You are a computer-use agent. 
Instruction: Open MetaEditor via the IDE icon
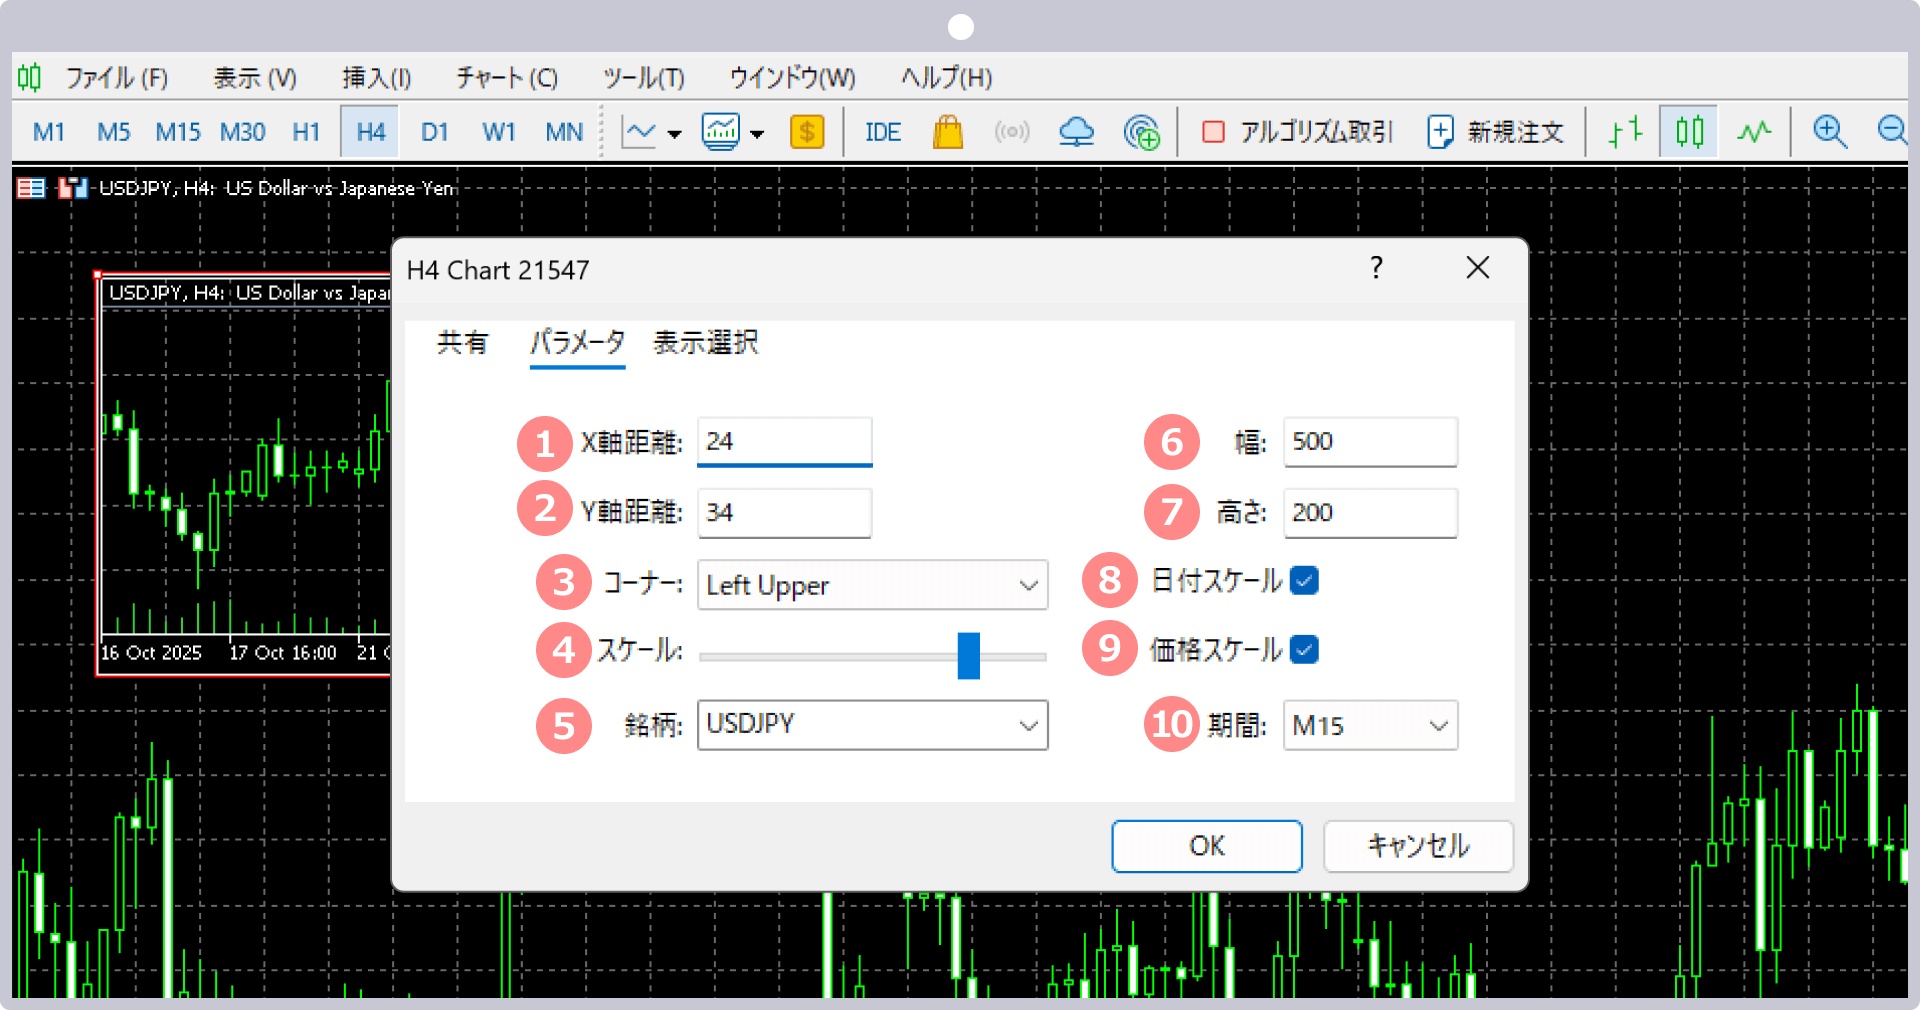pos(882,131)
